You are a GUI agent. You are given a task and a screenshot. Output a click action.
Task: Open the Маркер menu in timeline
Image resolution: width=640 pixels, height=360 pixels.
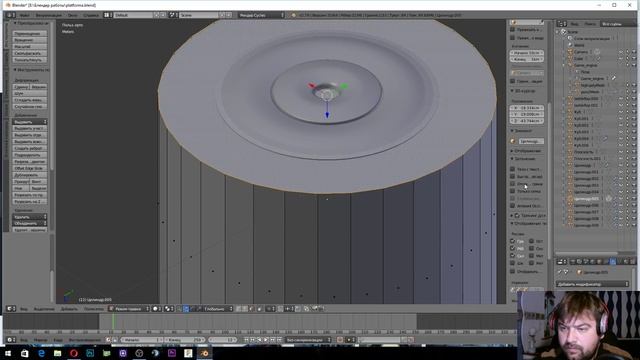point(40,340)
